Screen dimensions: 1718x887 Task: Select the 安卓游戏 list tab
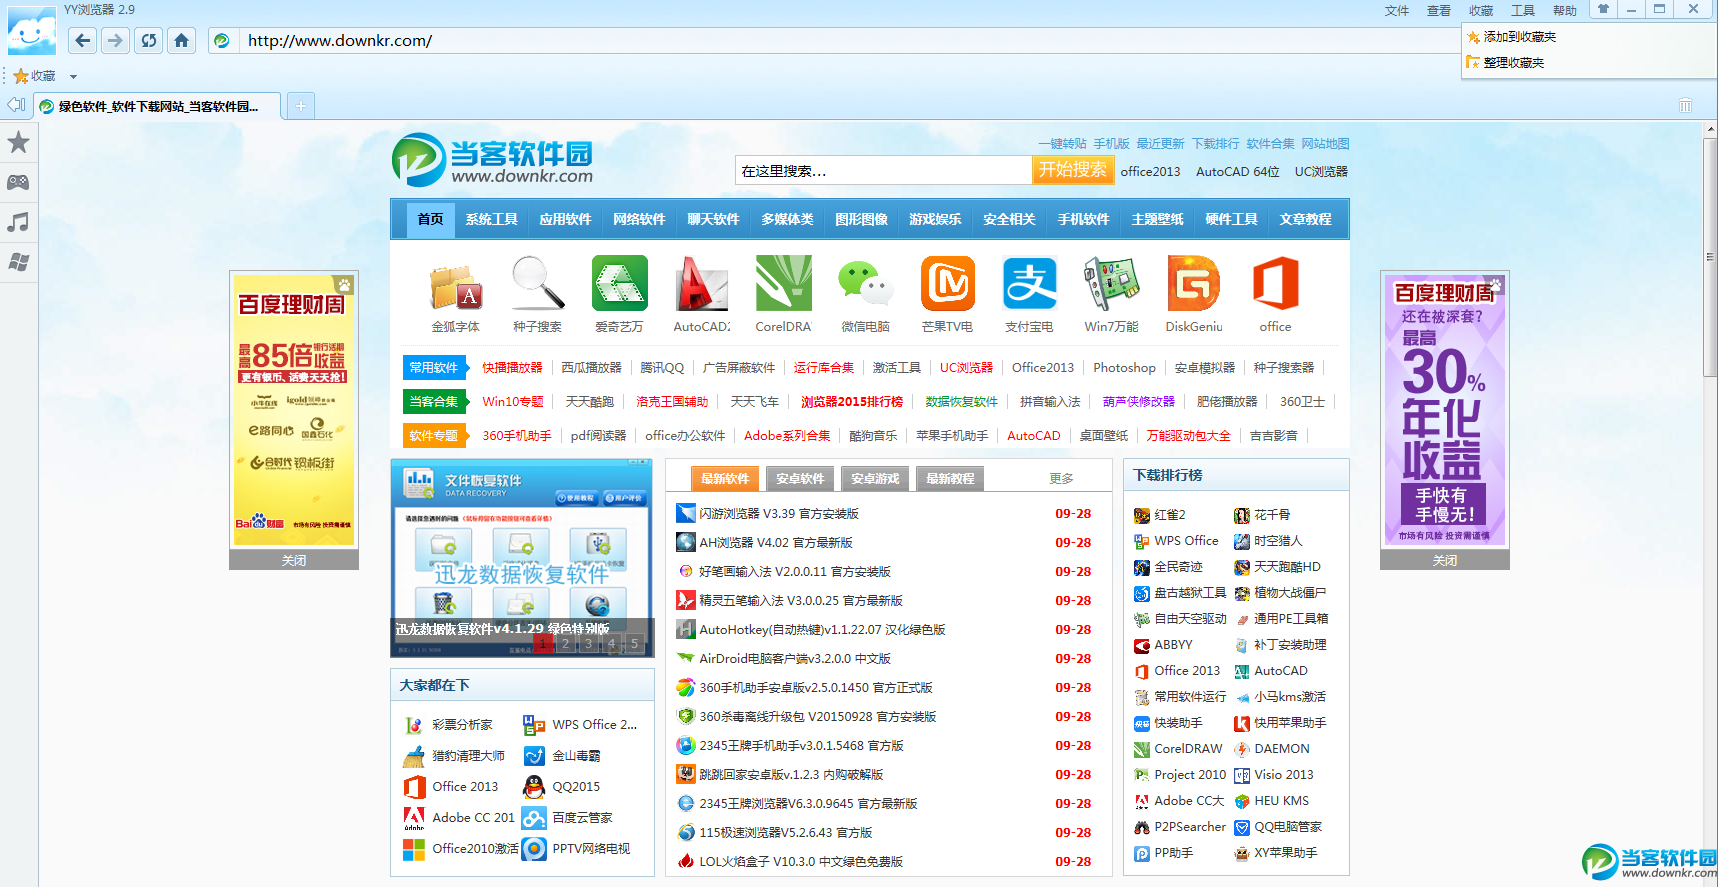click(x=875, y=478)
